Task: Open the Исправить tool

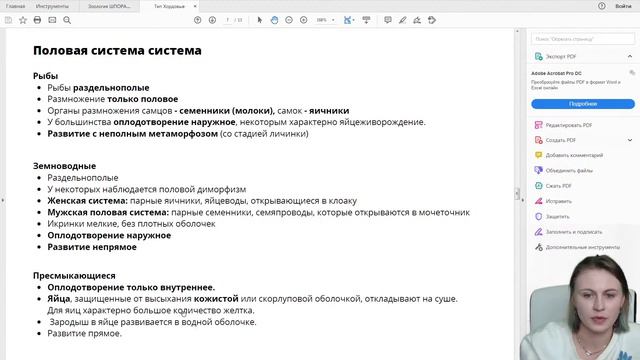Action: click(x=553, y=201)
